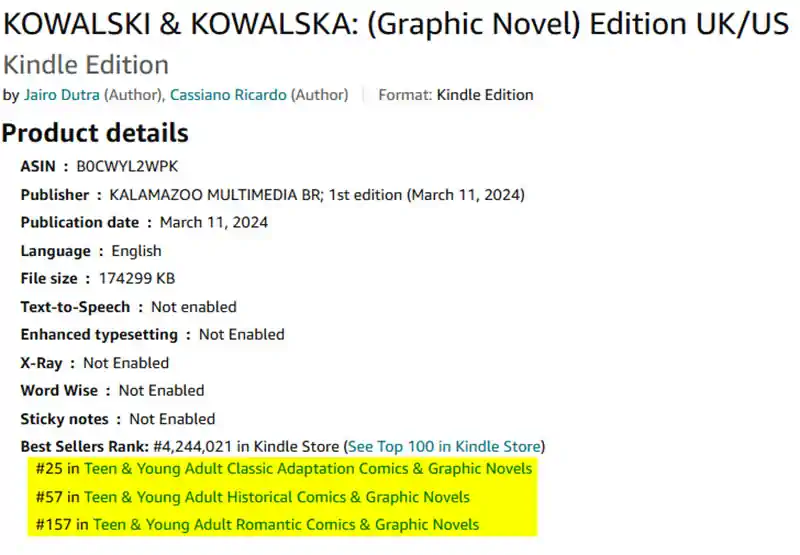
Task: Open Teen & Young Adult Classic Adaptation Comics category
Action: 308,469
